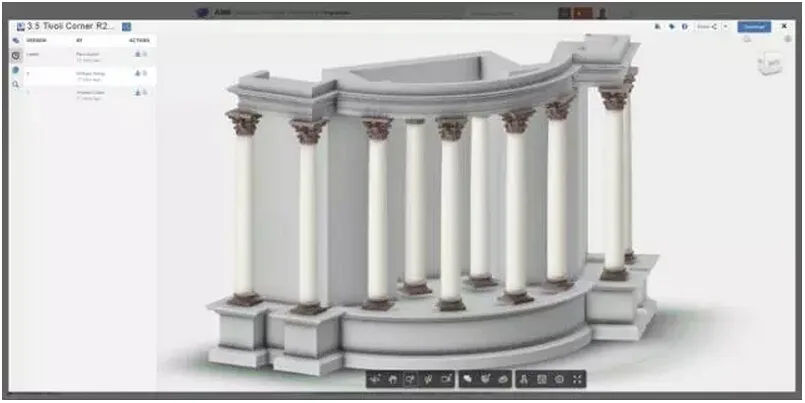805x403 pixels.
Task: Select the Latest version row
Action: coord(90,56)
